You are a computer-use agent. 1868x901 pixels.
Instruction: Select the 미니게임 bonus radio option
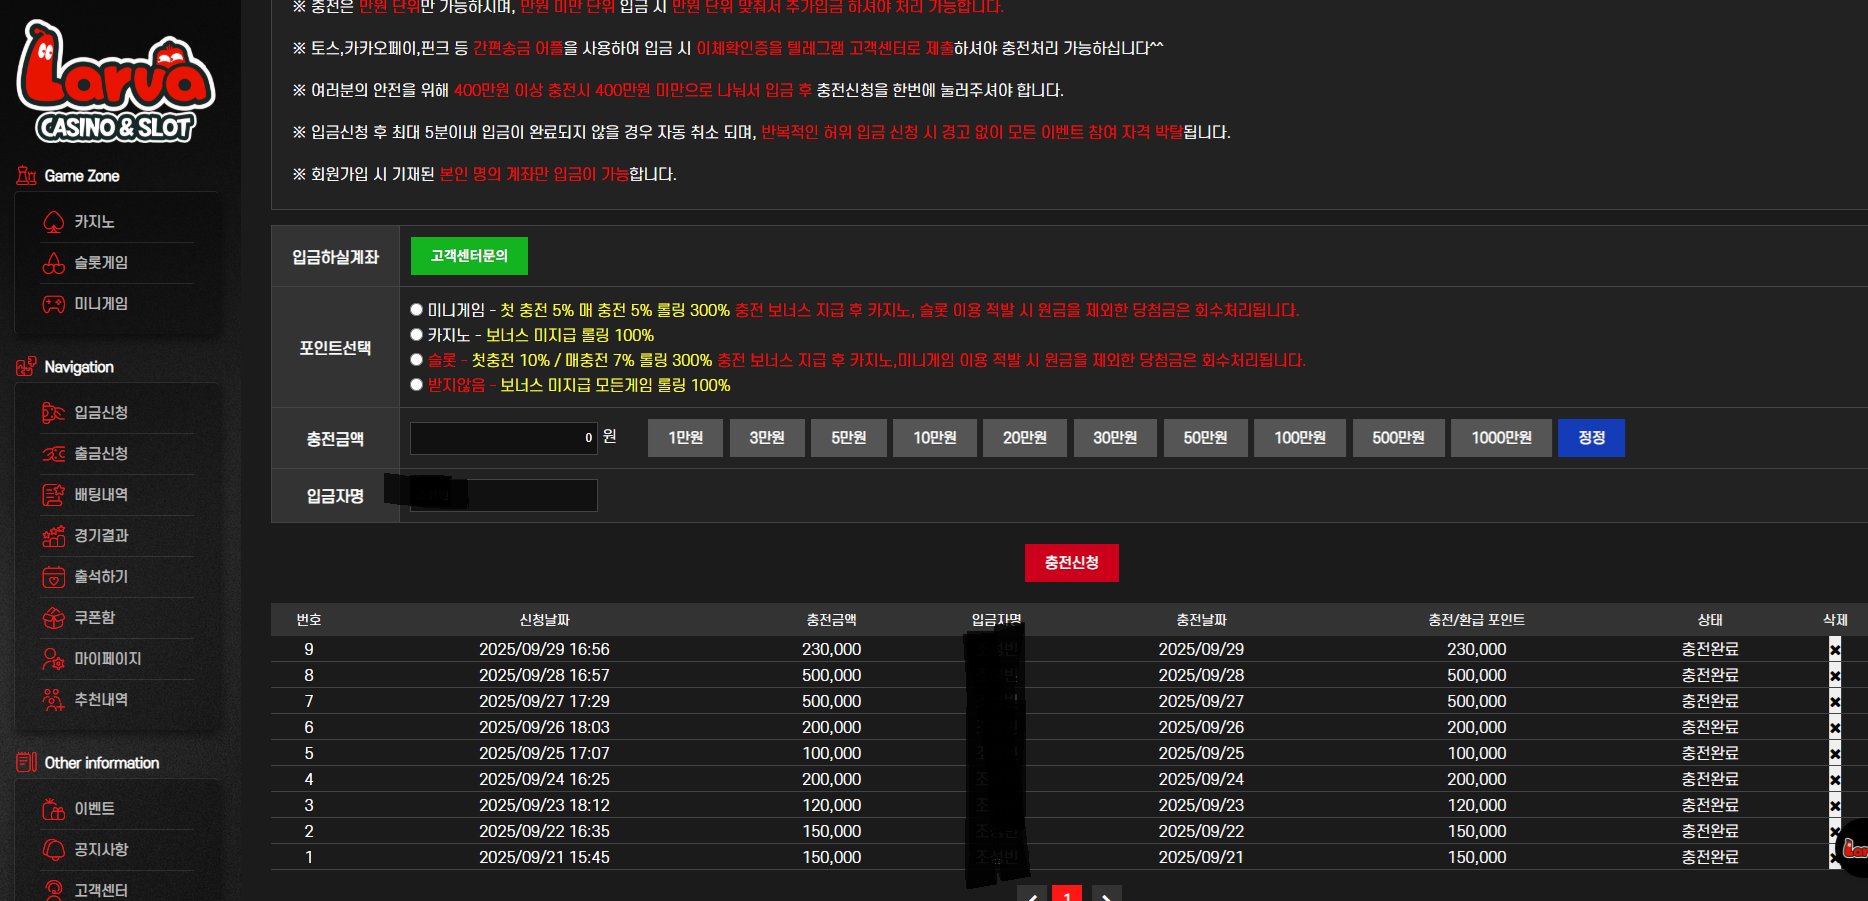click(417, 310)
